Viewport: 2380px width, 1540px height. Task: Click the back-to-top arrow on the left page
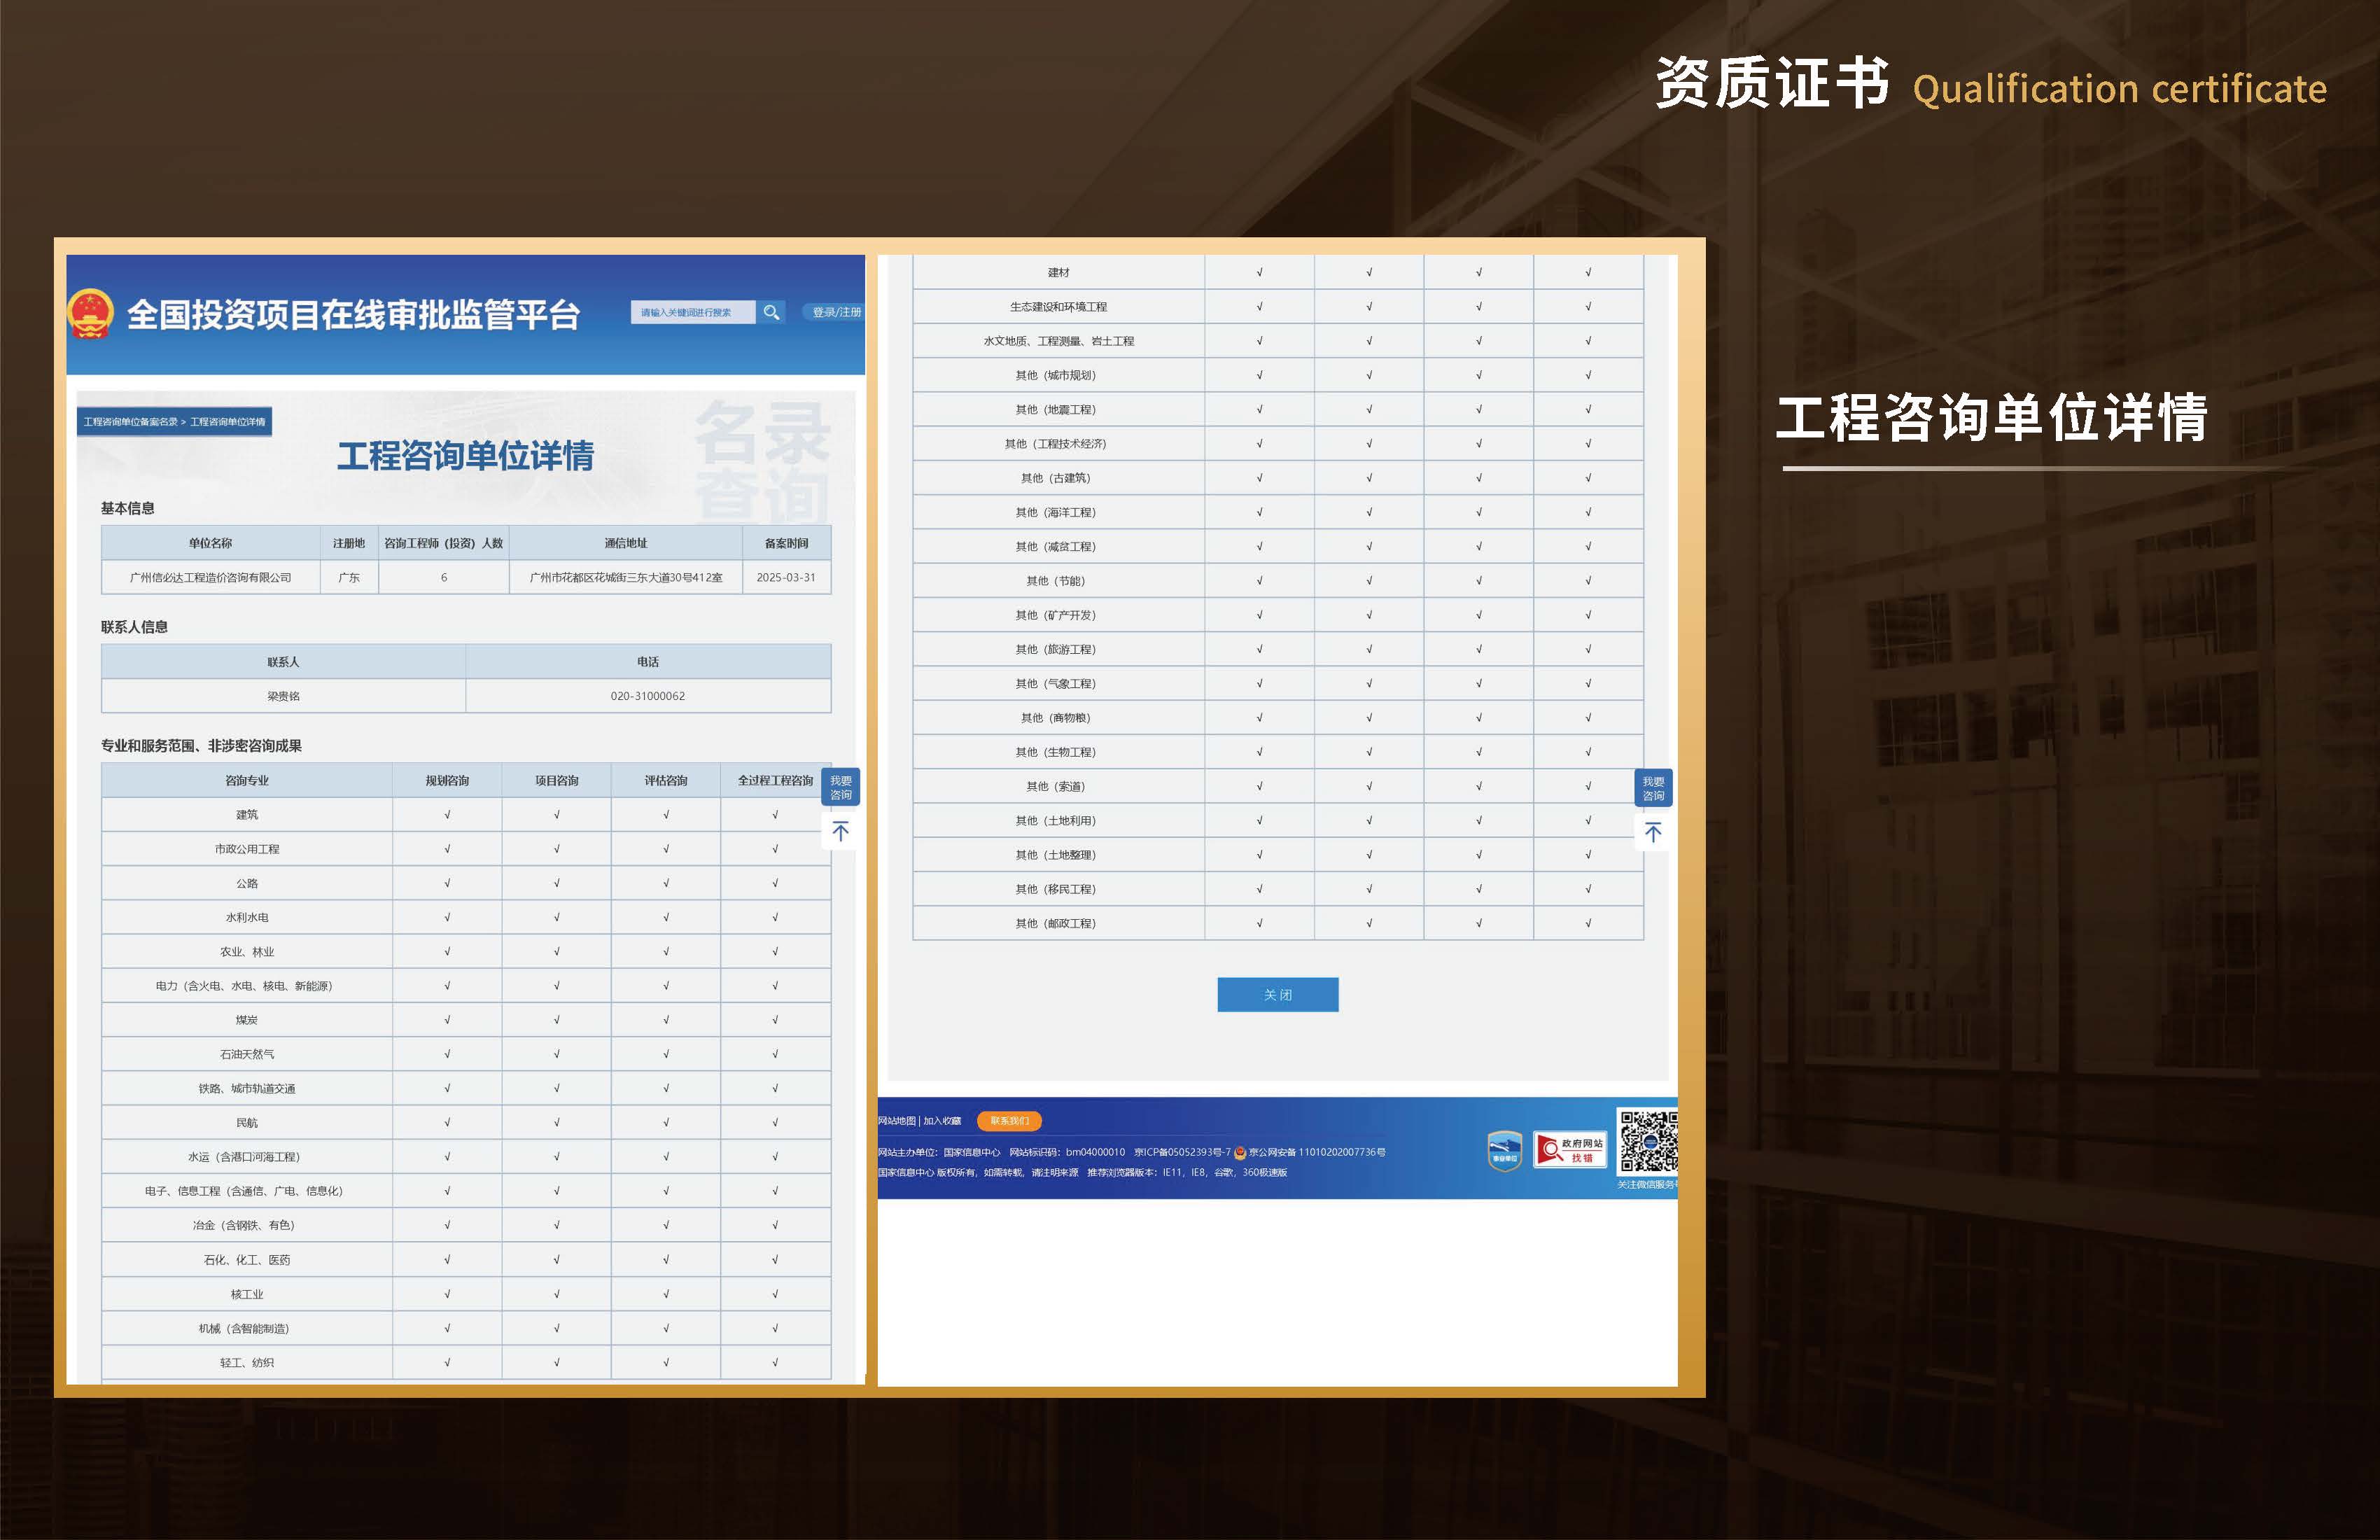(x=842, y=831)
